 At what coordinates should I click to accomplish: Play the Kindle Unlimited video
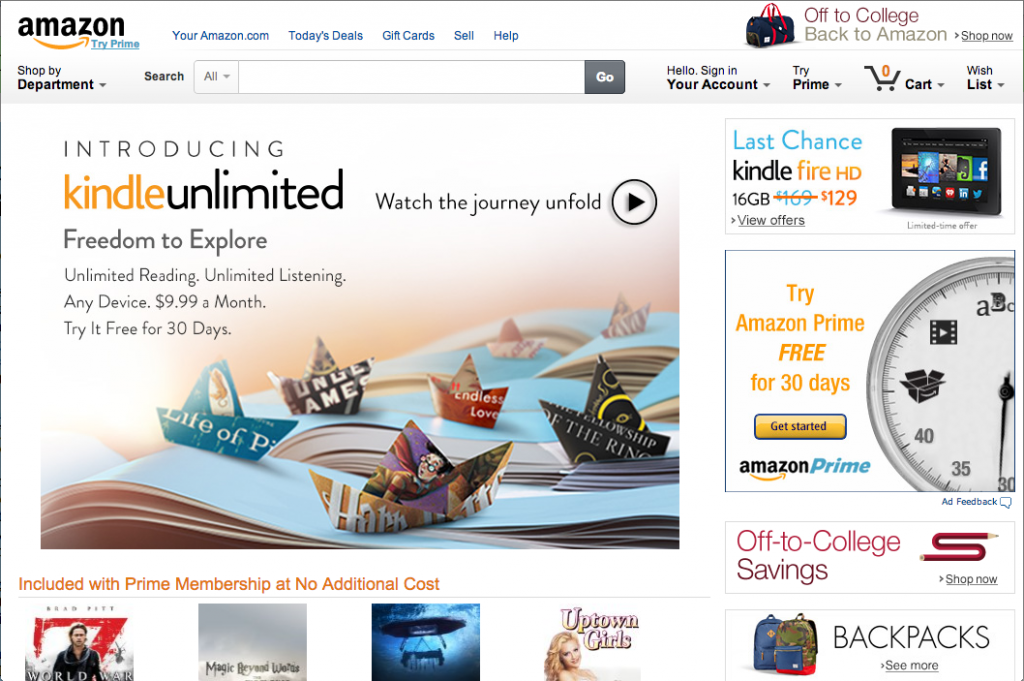coord(633,202)
